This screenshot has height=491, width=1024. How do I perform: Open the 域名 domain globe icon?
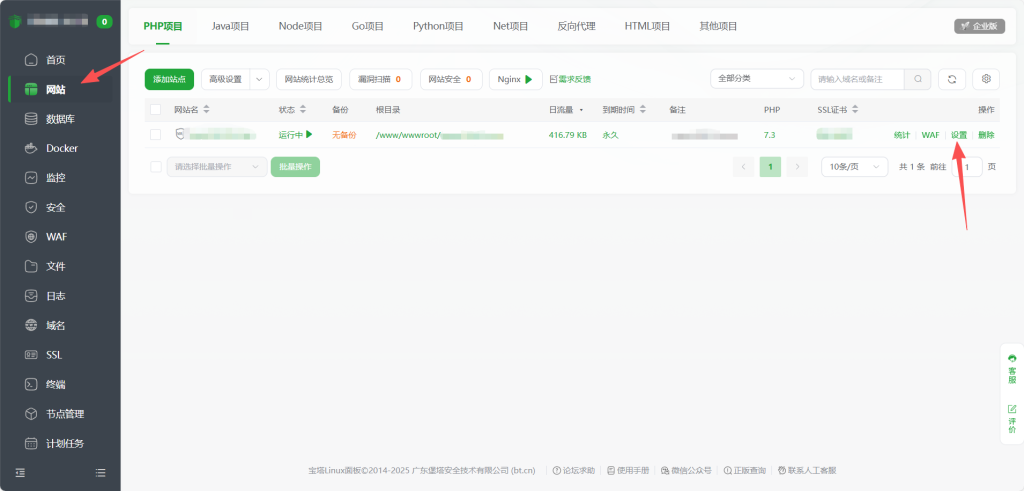[31, 325]
